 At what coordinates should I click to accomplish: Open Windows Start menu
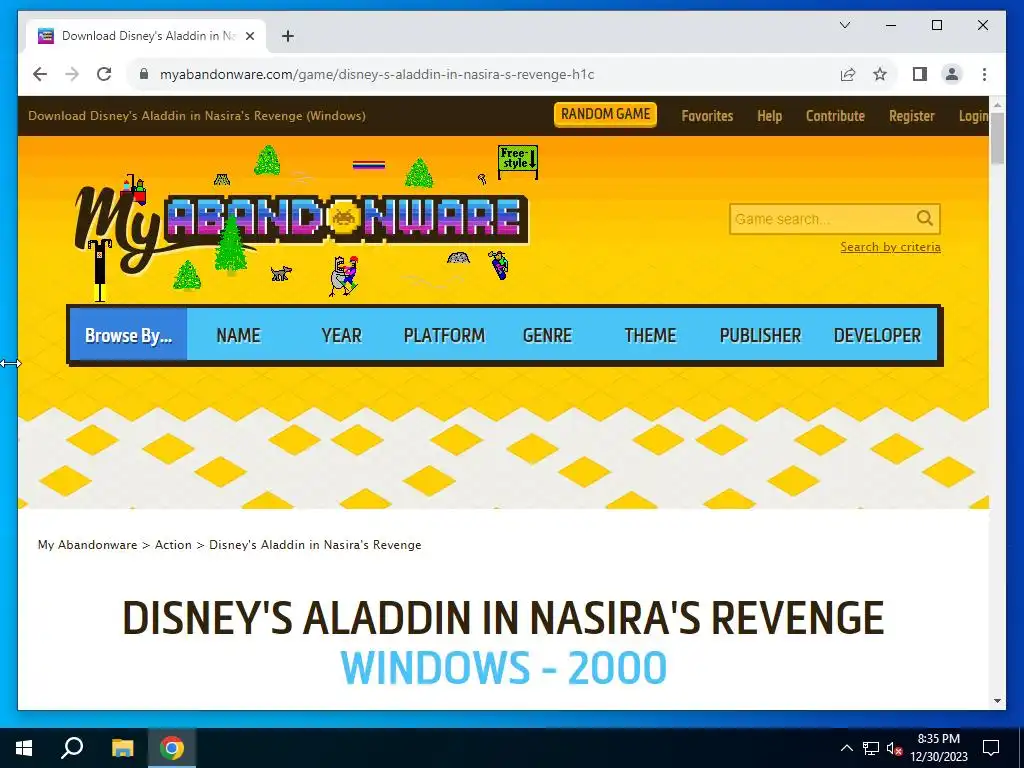24,748
